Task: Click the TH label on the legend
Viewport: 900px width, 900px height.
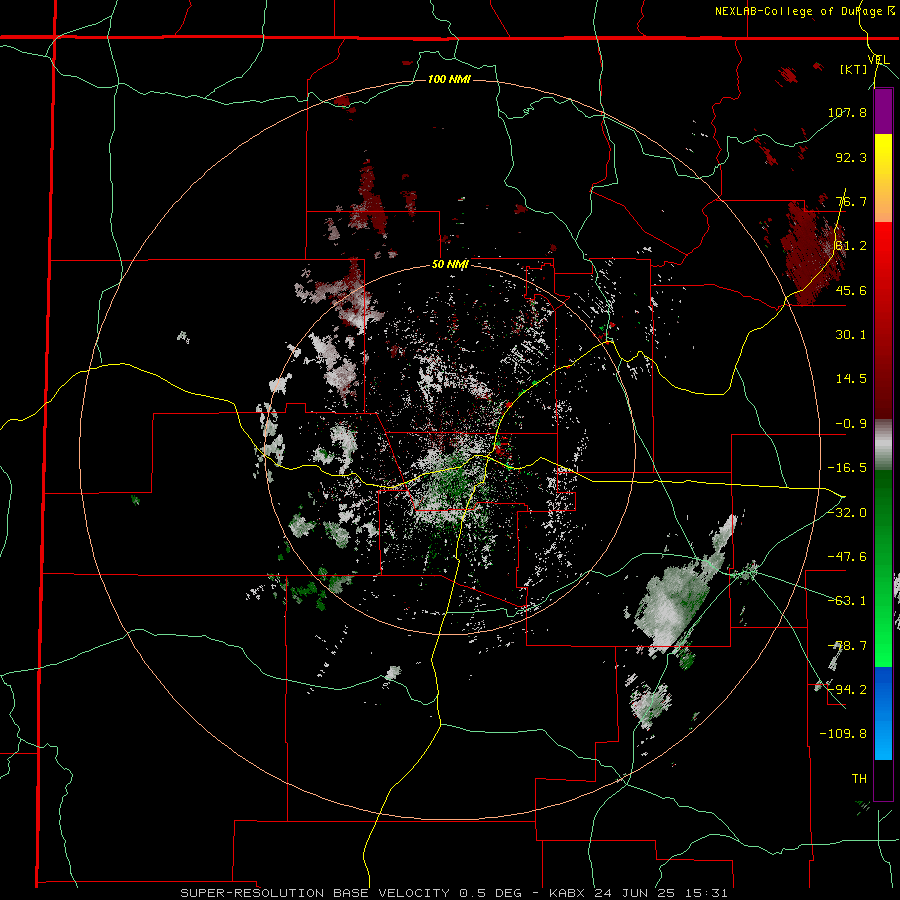Action: click(859, 779)
